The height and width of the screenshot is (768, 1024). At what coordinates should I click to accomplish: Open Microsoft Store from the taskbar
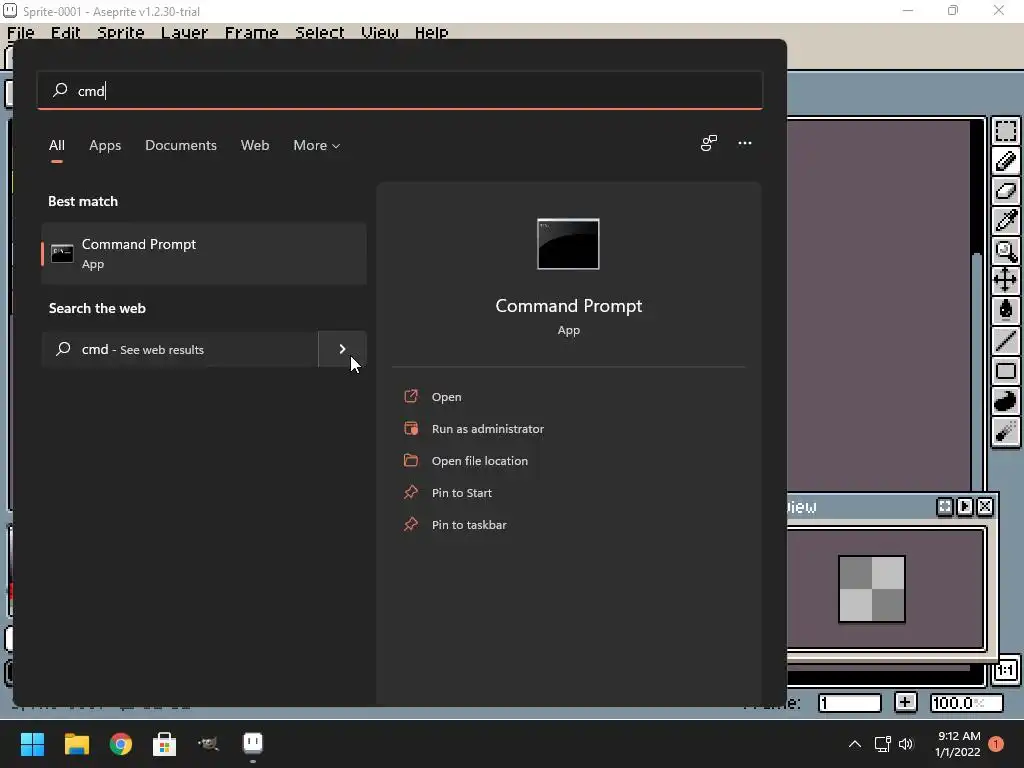[165, 744]
